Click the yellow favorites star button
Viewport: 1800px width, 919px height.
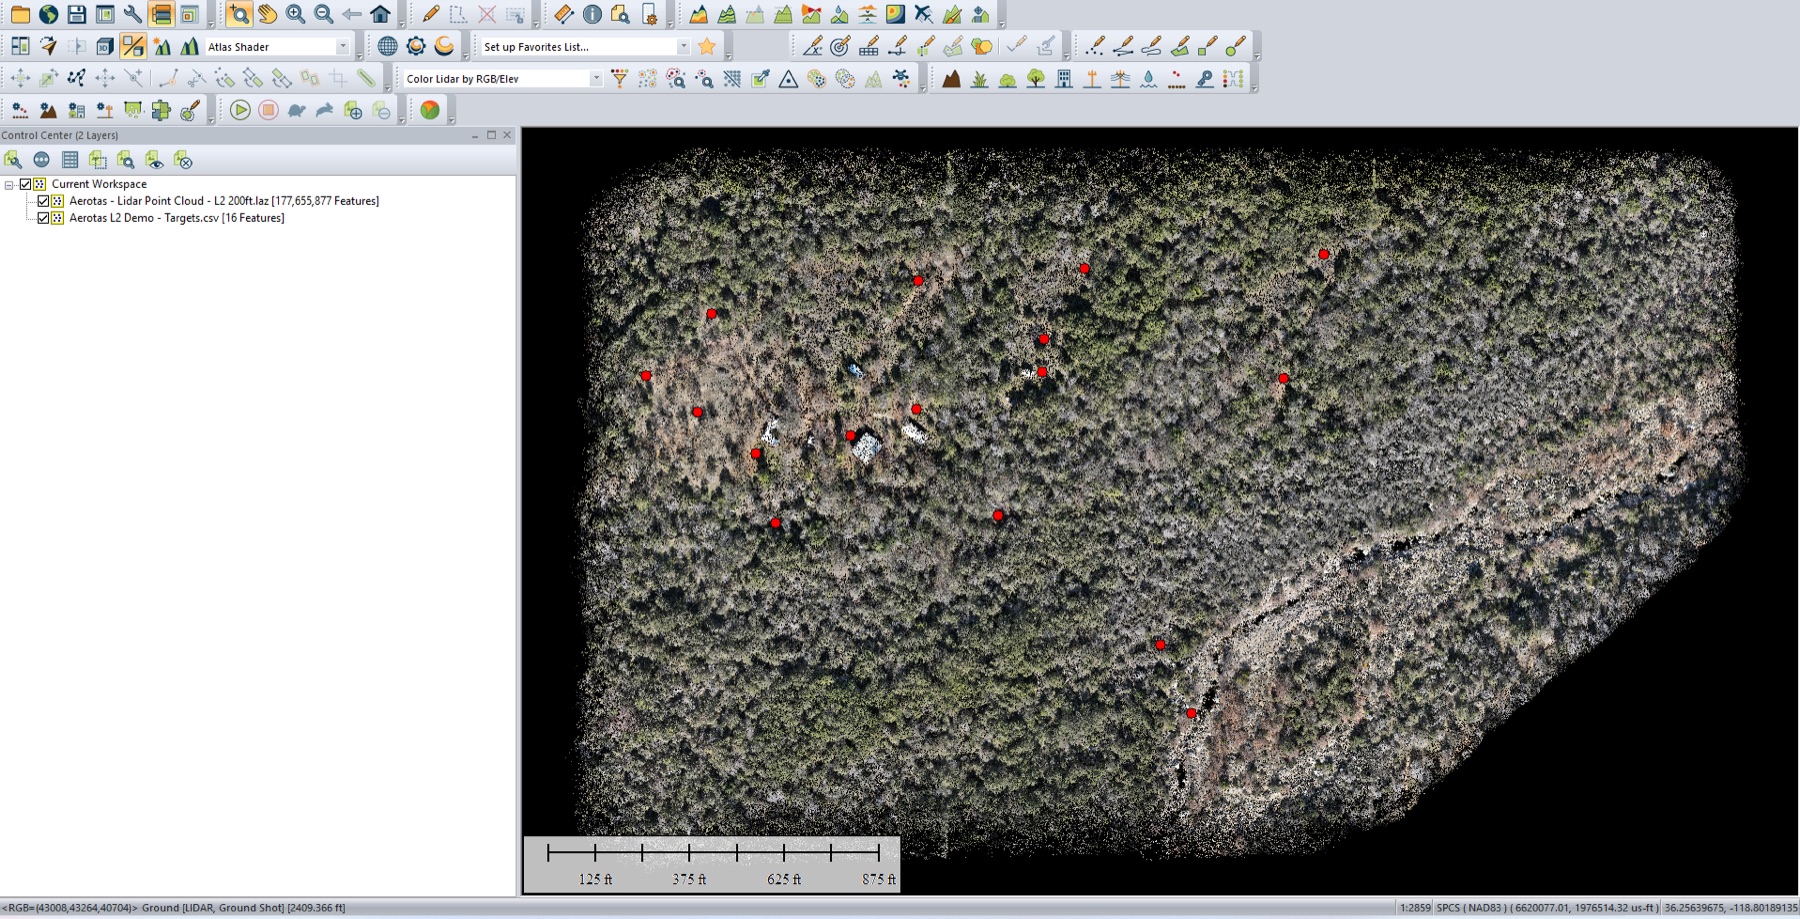click(707, 46)
